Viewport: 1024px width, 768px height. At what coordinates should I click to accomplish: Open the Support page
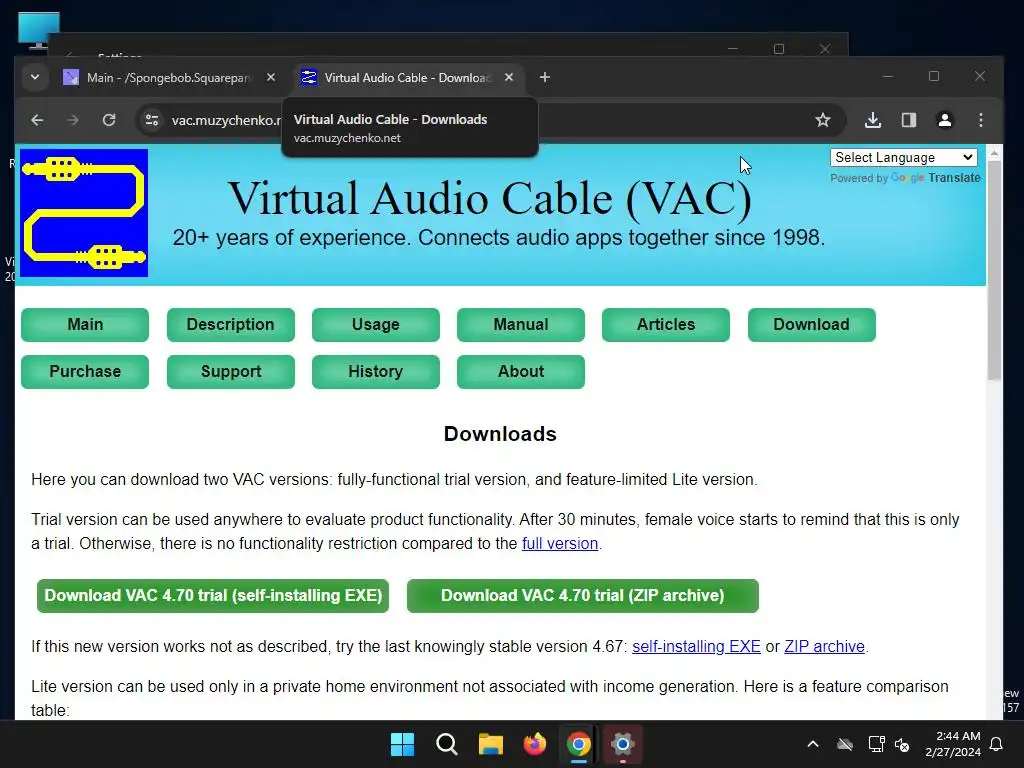(231, 372)
